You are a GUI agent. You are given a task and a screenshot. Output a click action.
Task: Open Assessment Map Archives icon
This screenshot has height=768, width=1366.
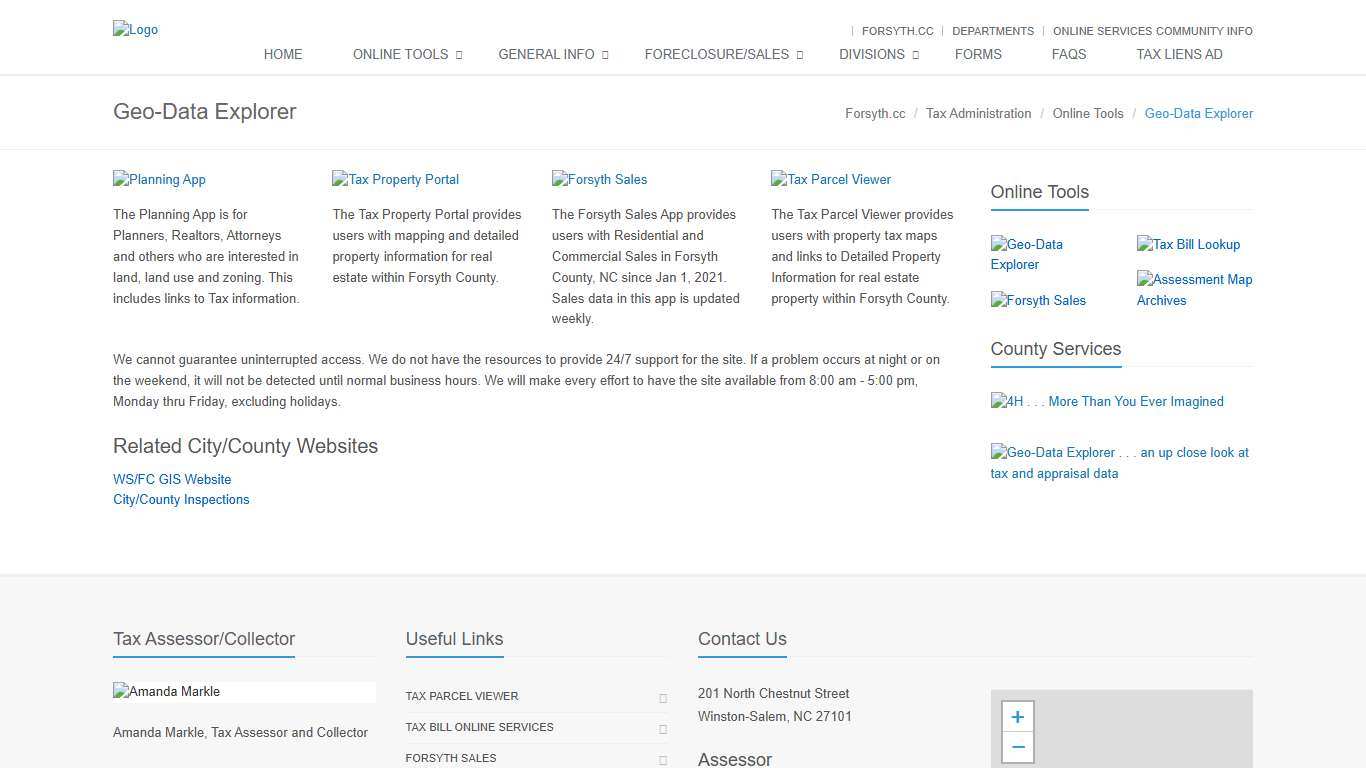click(1194, 290)
